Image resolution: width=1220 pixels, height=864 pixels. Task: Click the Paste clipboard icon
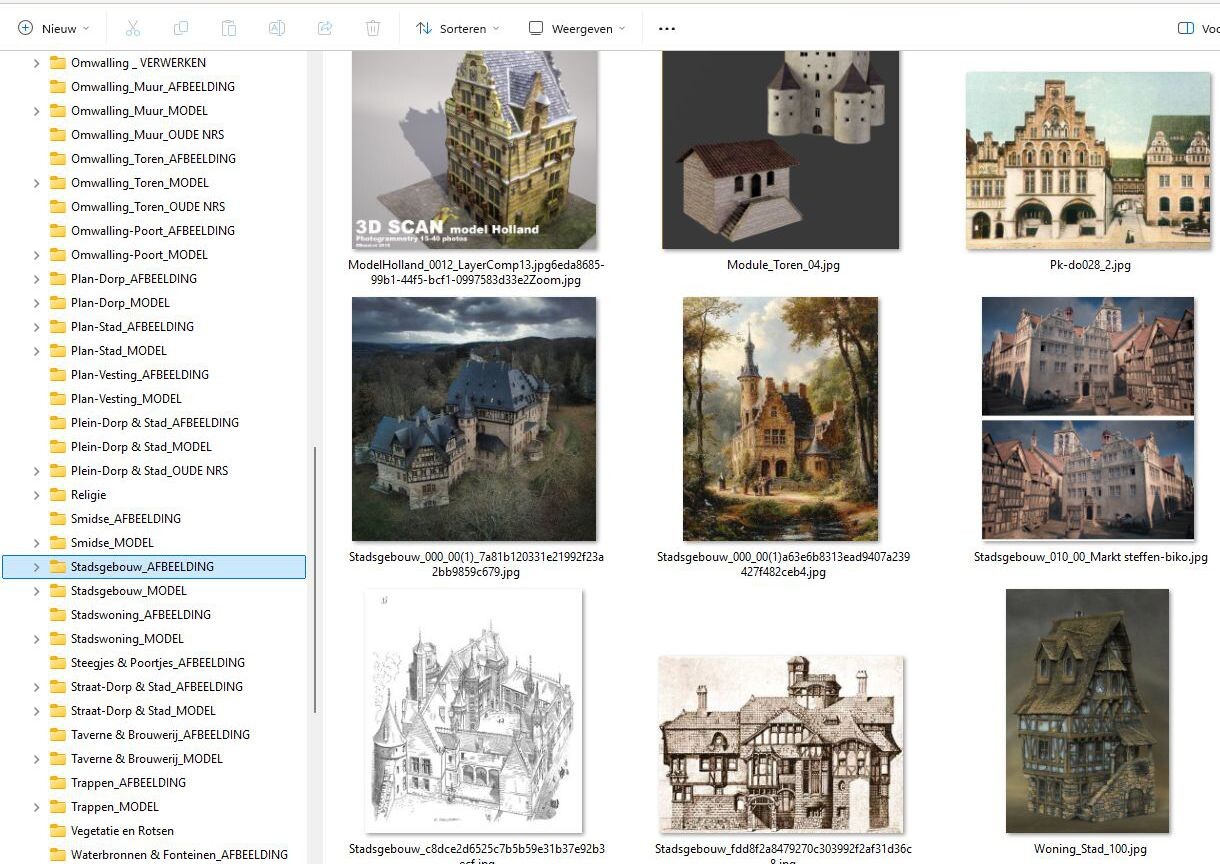click(229, 29)
